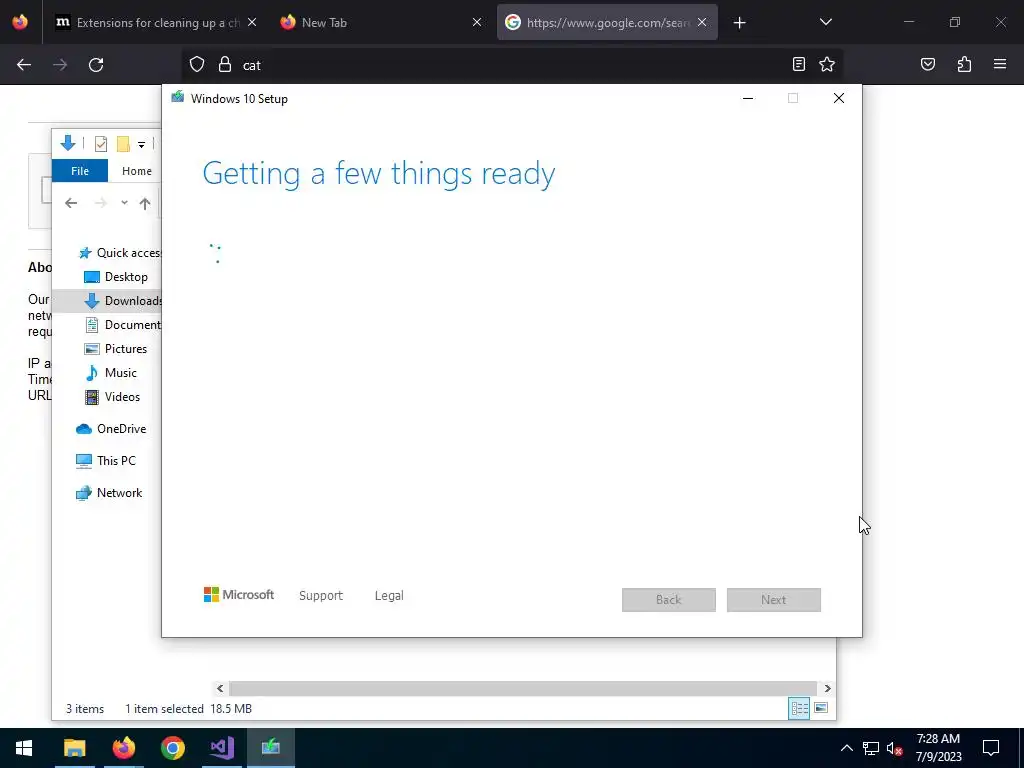The width and height of the screenshot is (1024, 768).
Task: Switch Explorer to large icons view
Action: [x=821, y=708]
